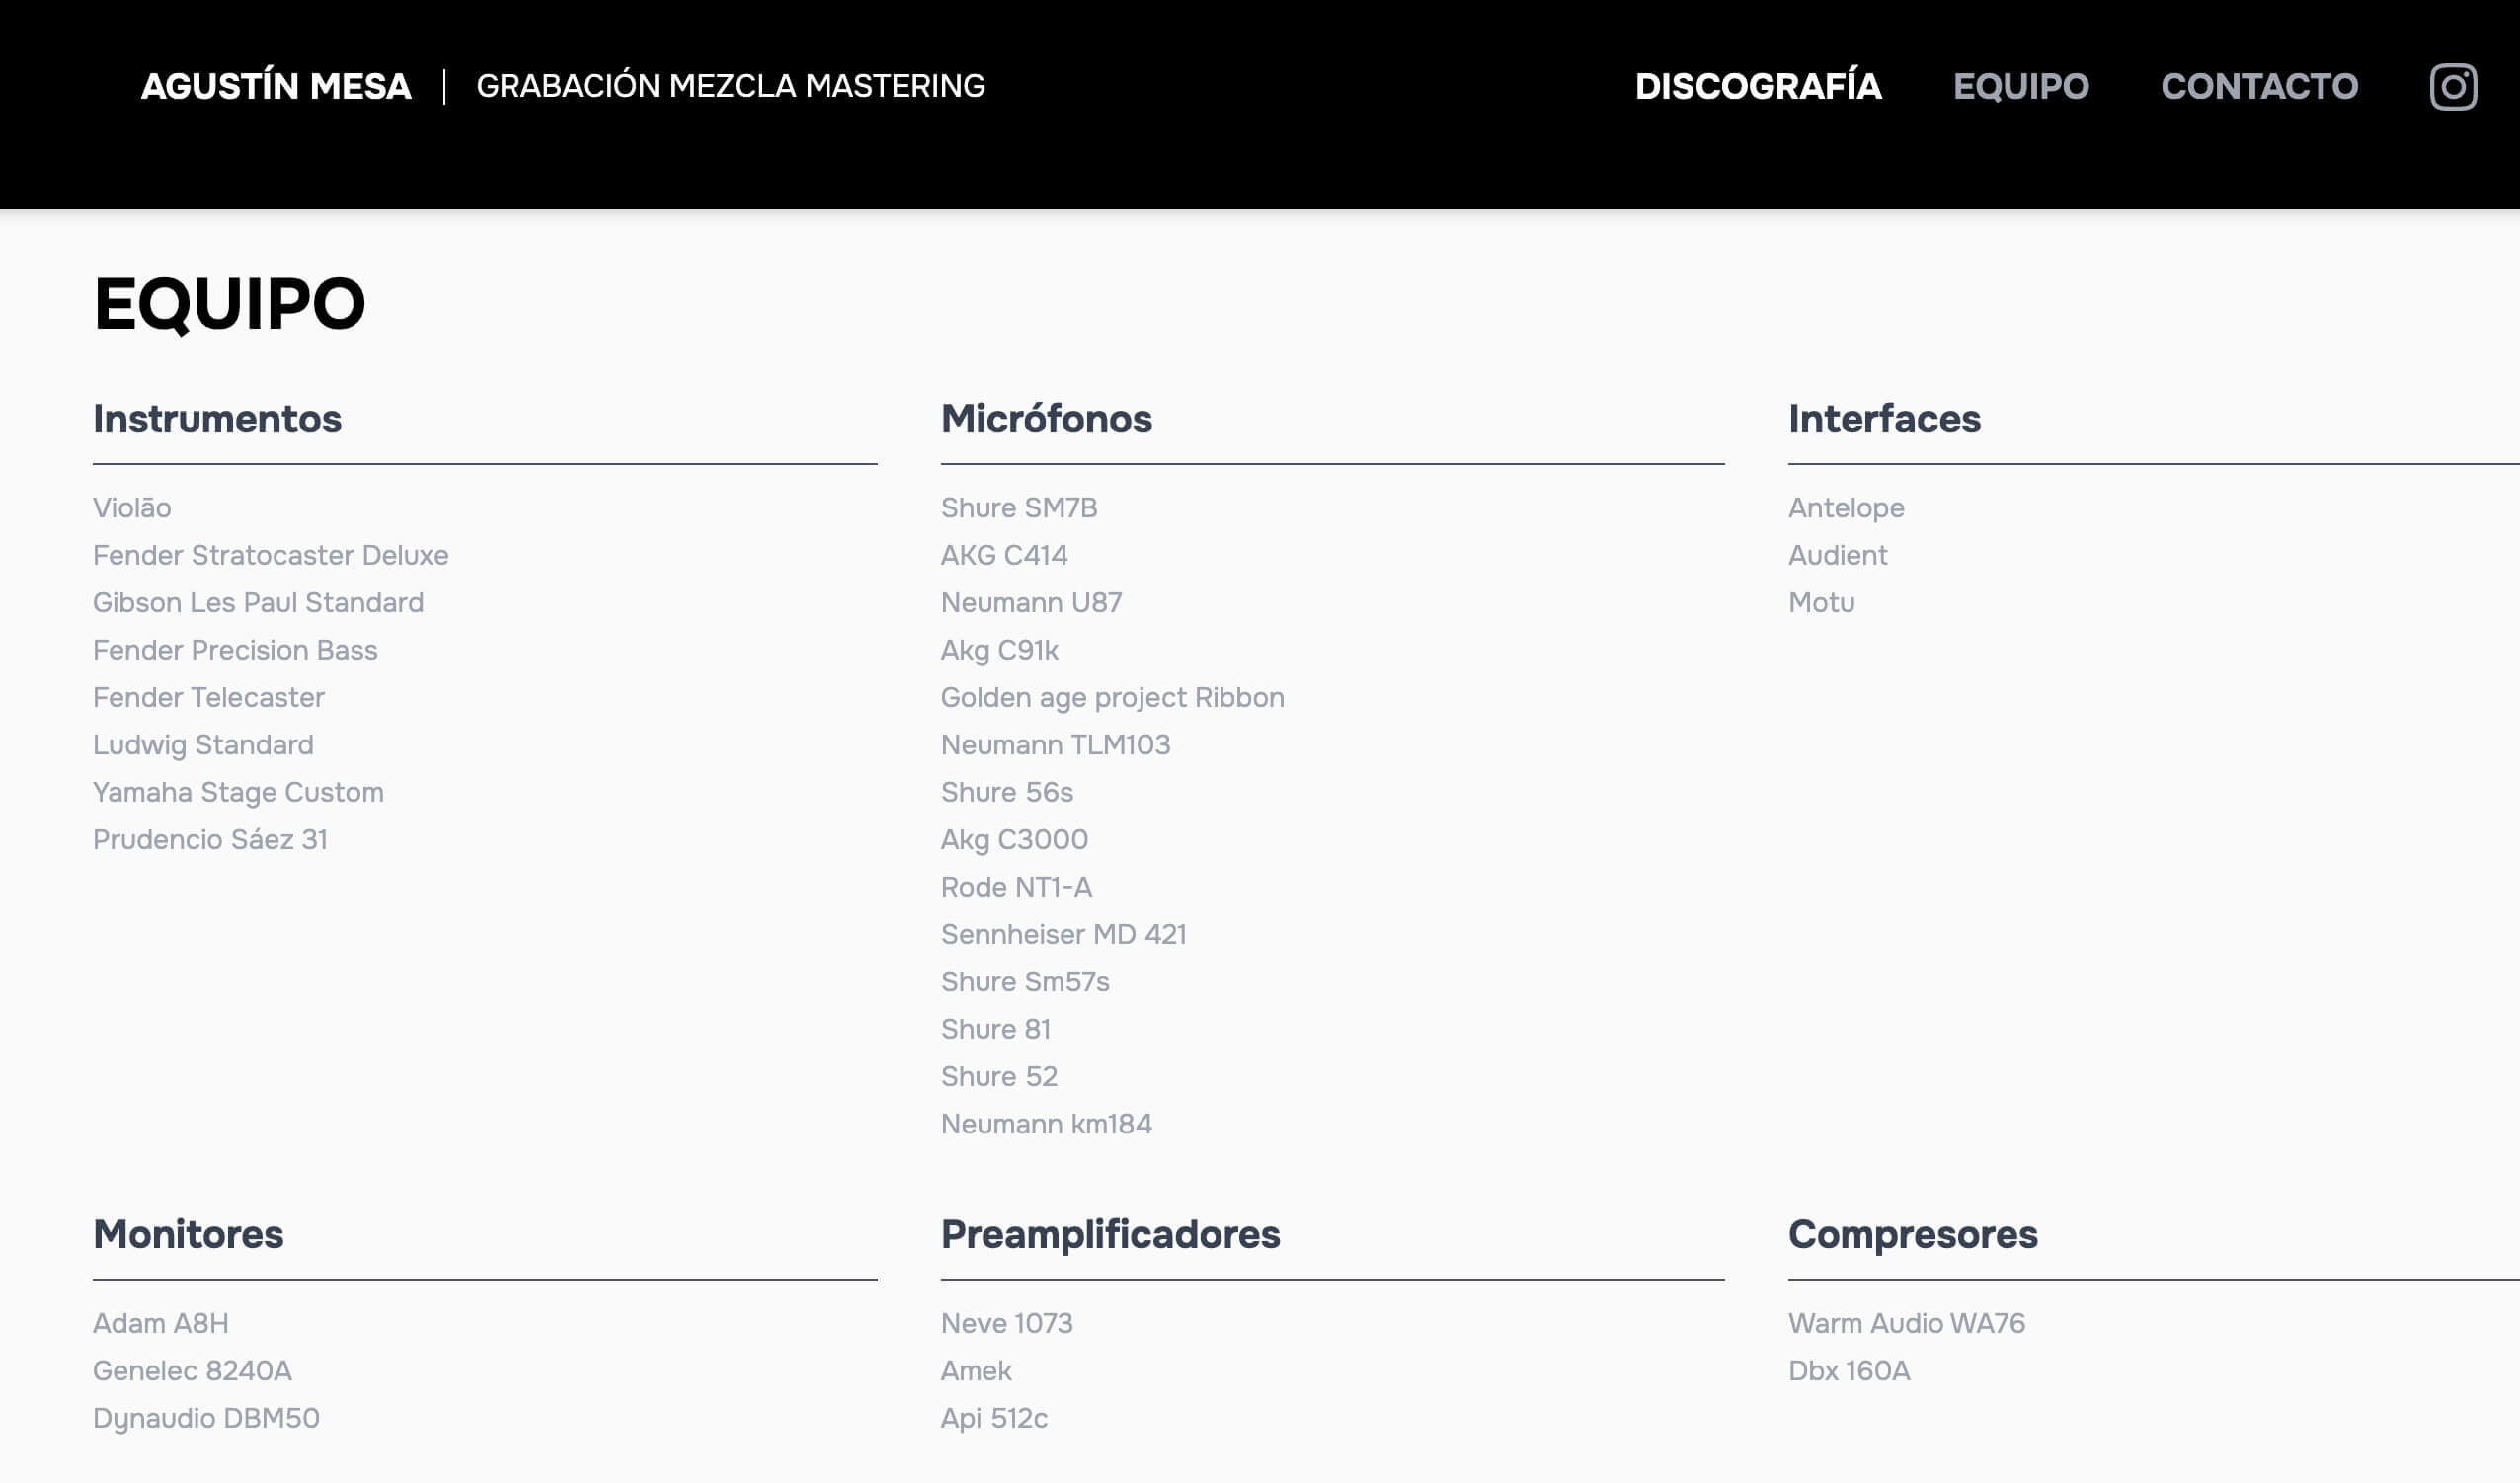Click Warm Audio WA76 compressor entry
This screenshot has width=2520, height=1483.
click(1906, 1323)
